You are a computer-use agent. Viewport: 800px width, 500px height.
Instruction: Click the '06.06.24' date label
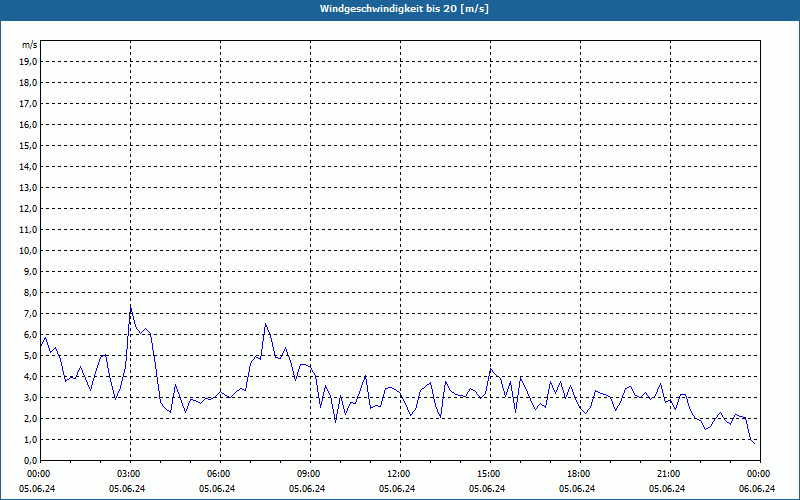coord(757,489)
